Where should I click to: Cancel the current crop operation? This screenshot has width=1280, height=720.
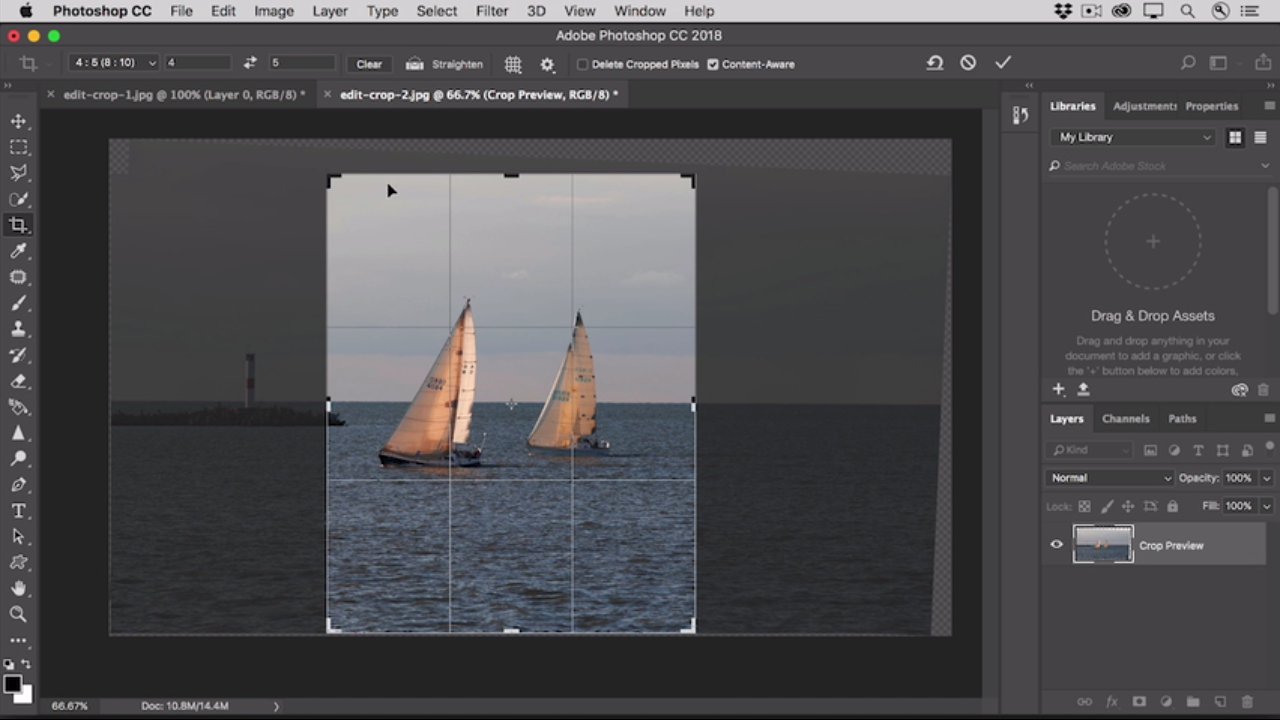coord(968,63)
